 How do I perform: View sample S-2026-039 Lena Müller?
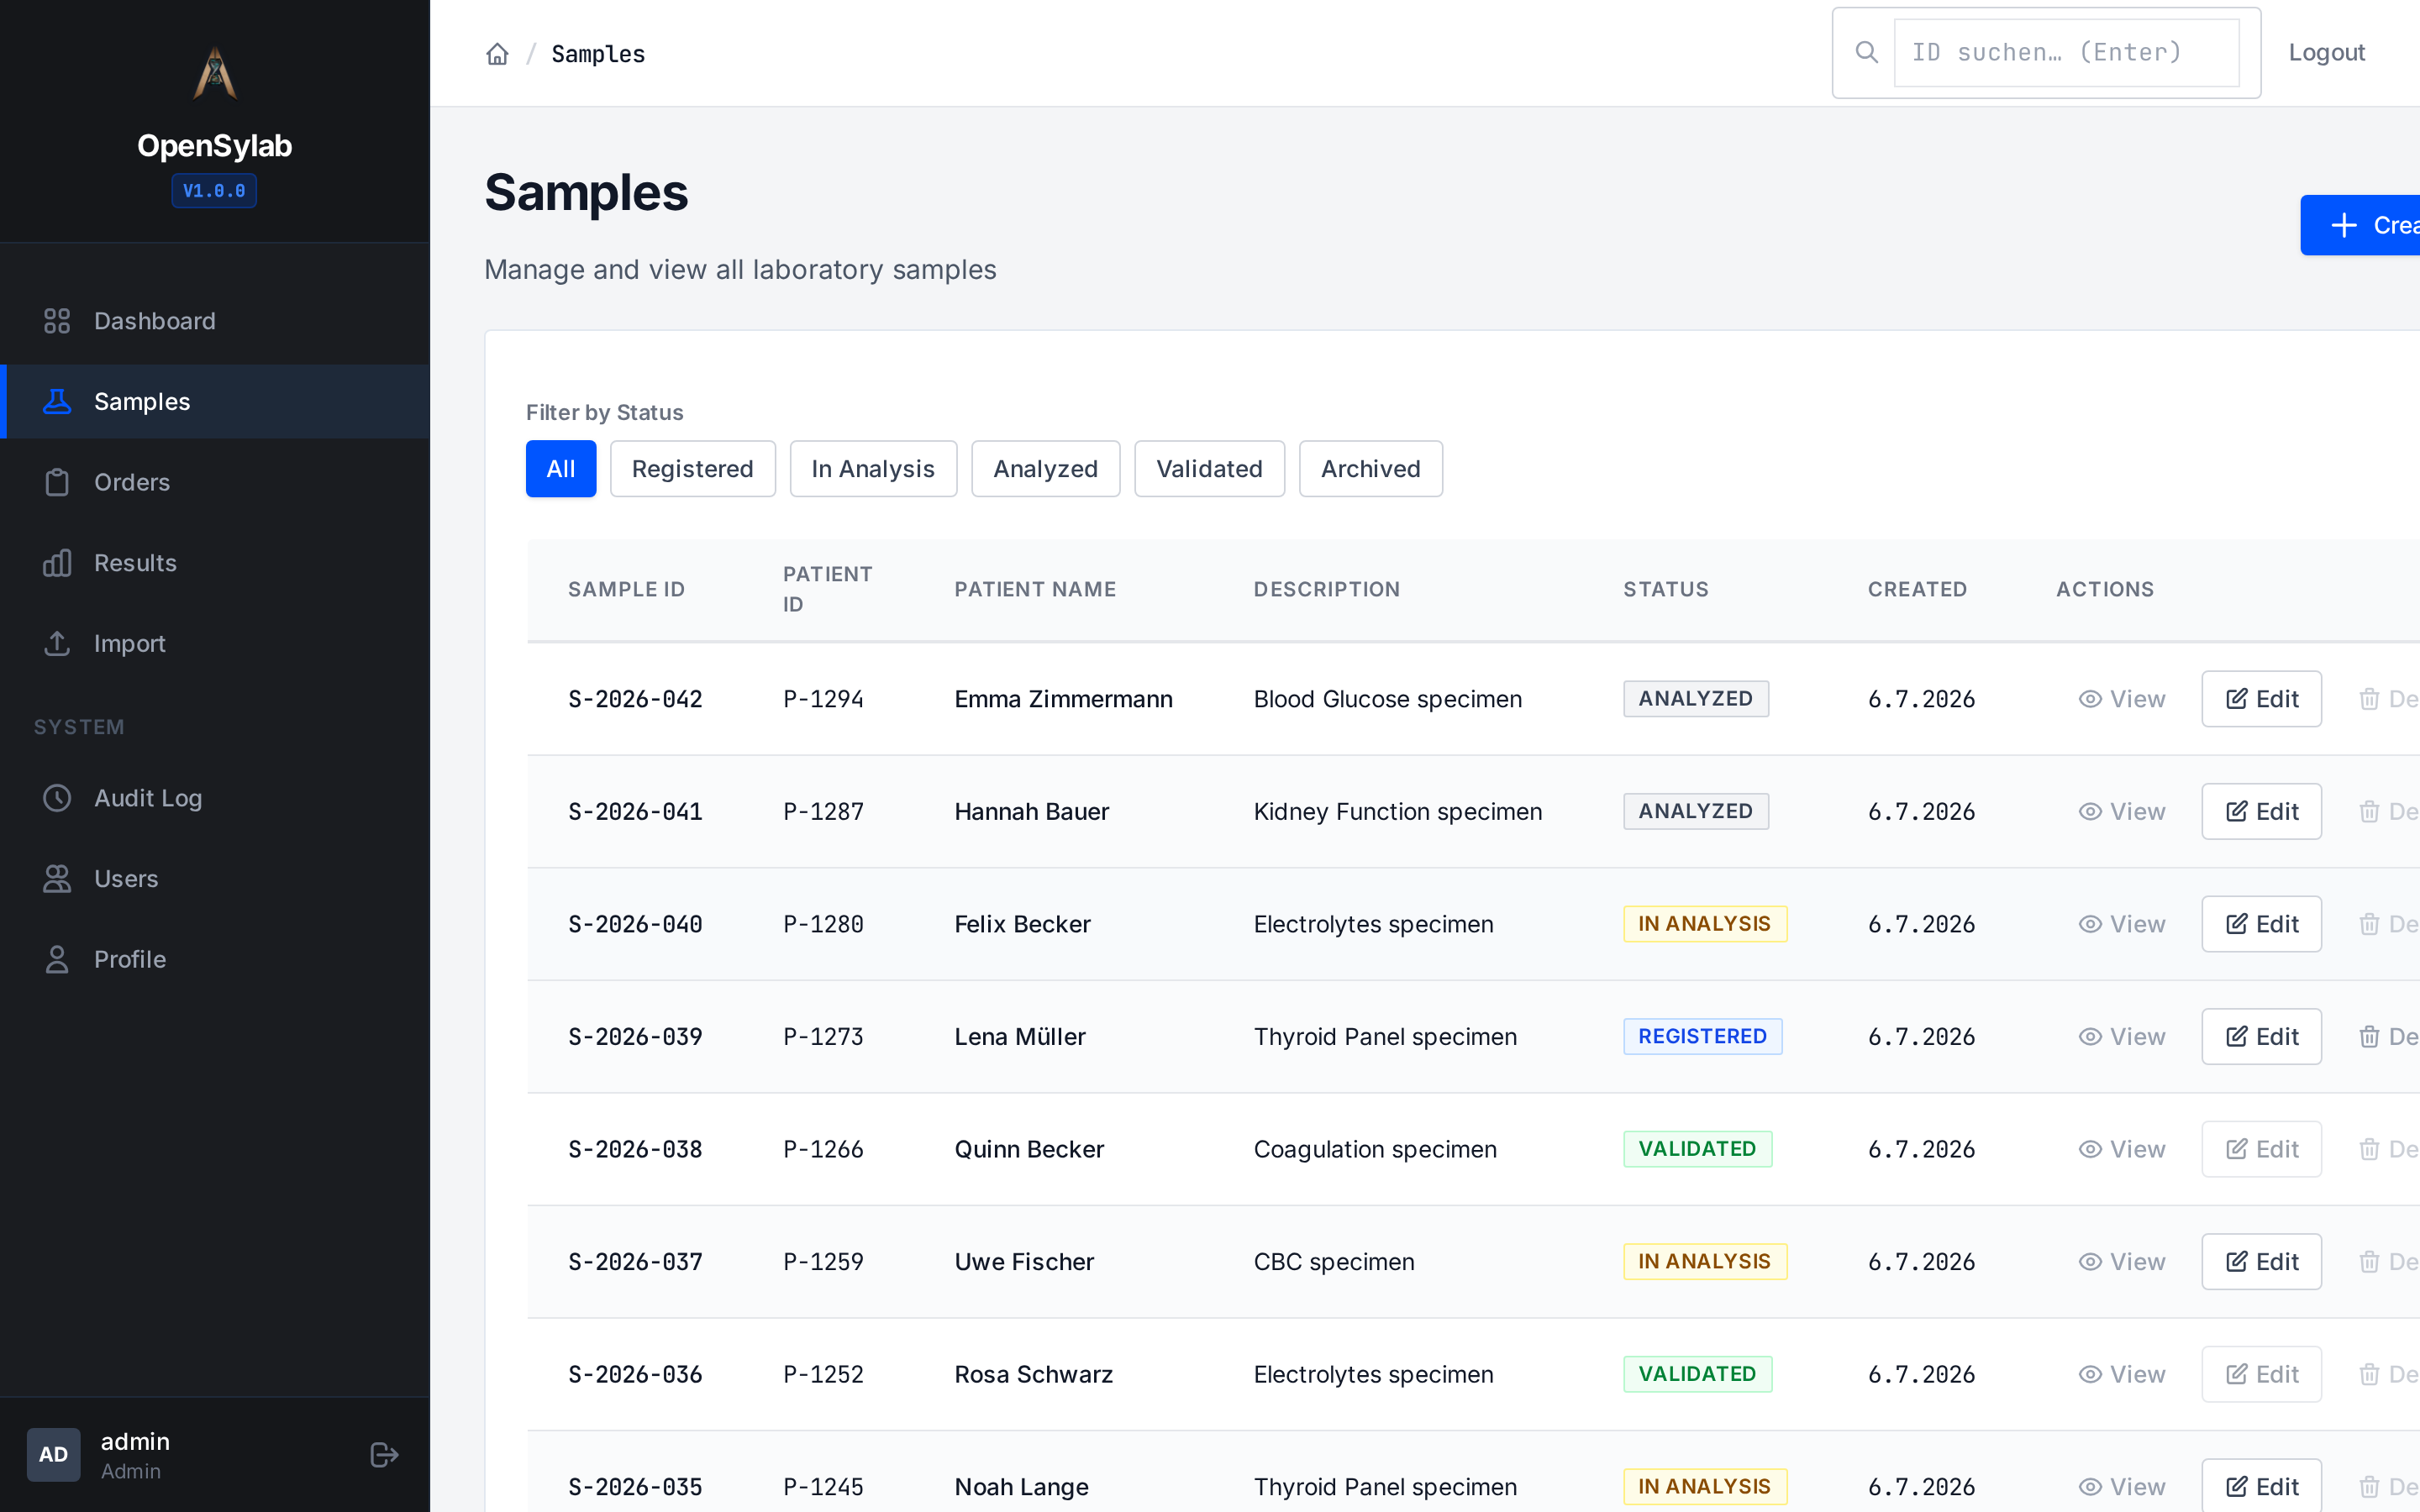tap(2121, 1036)
